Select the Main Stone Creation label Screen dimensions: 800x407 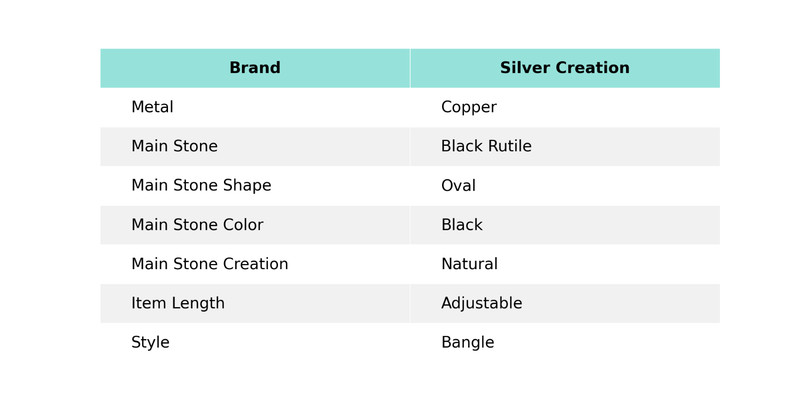210,264
